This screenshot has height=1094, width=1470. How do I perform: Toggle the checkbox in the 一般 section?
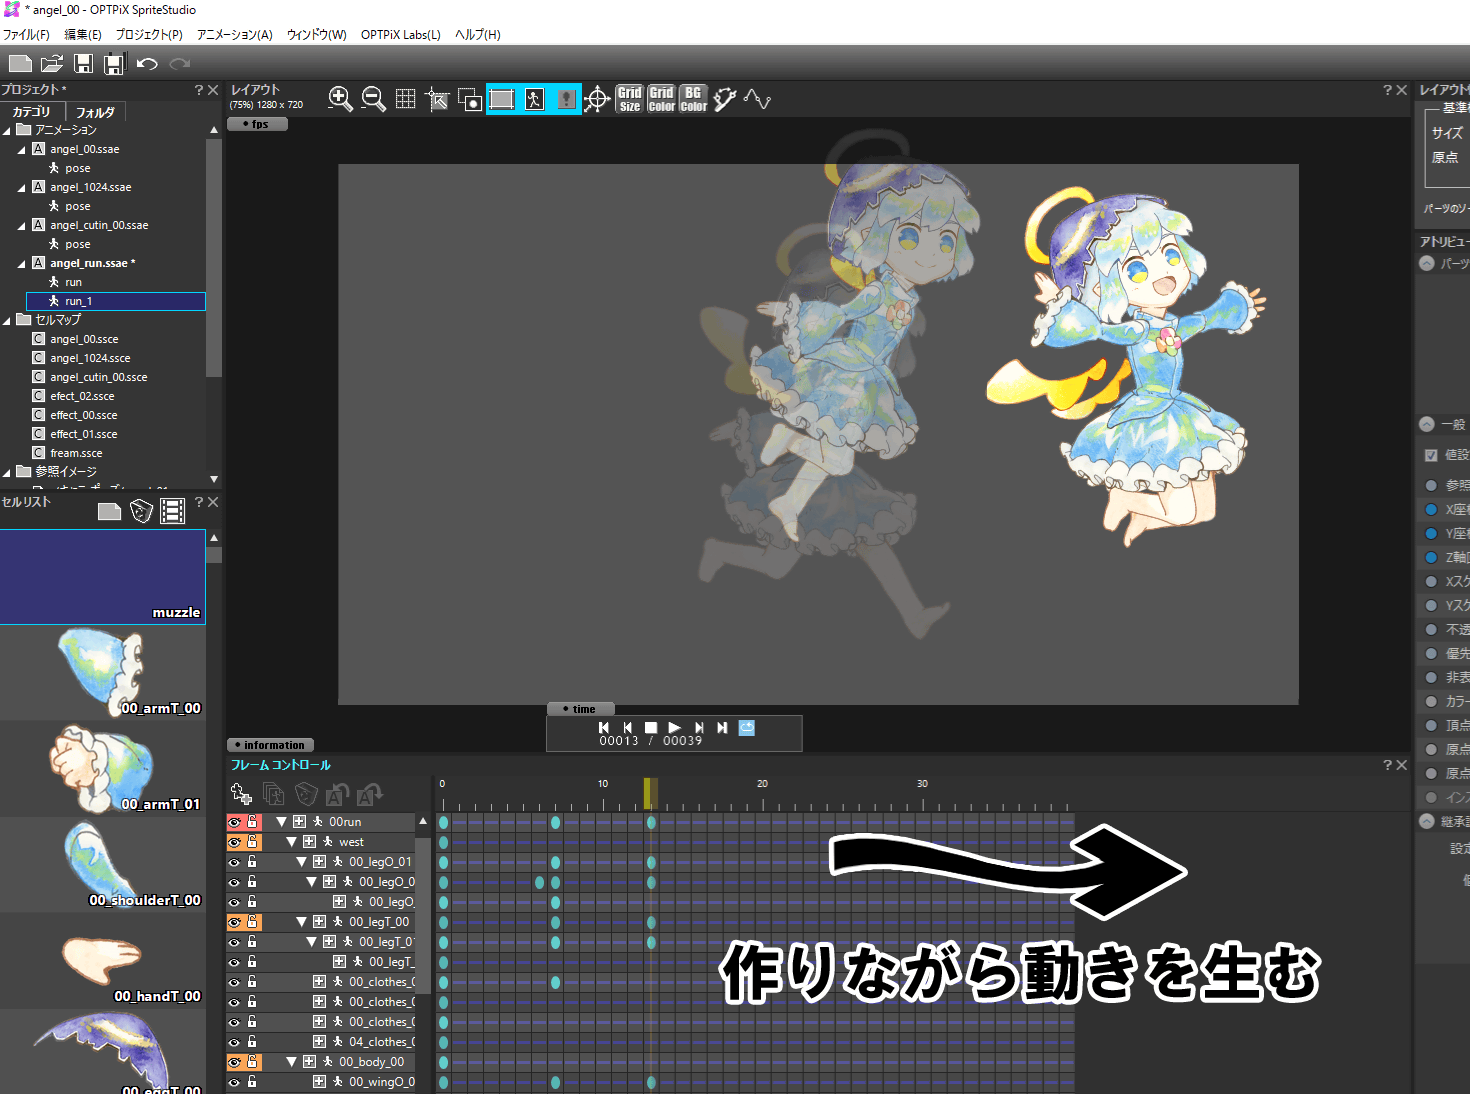point(1431,455)
